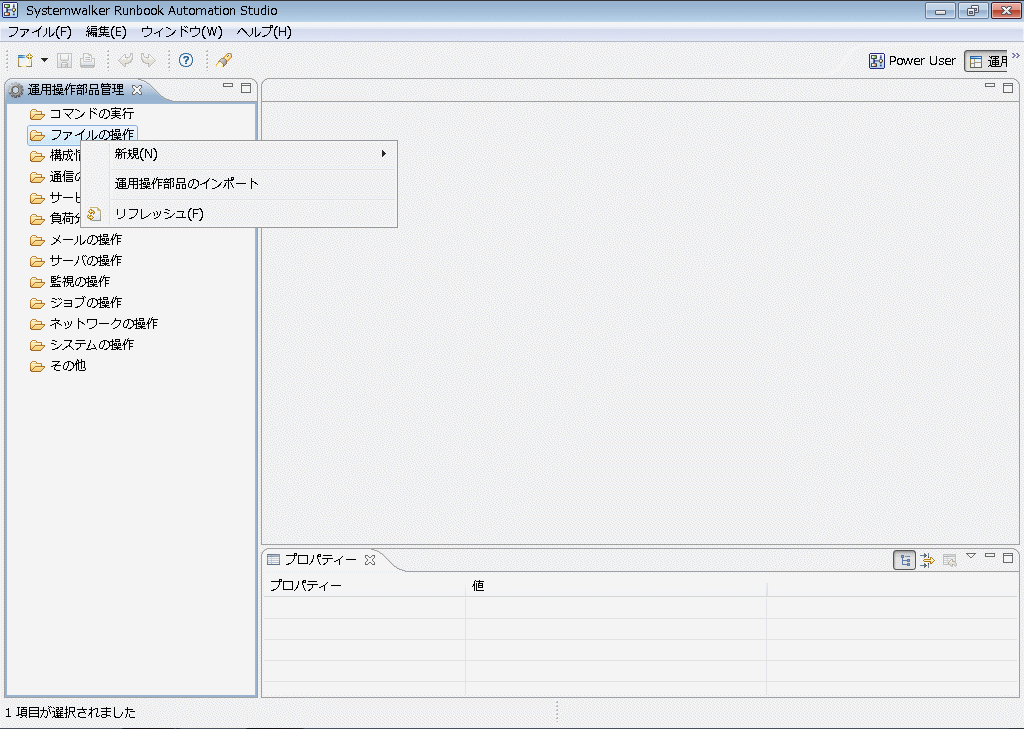
Task: Maximize the 運用操作部品管理 panel
Action: point(246,88)
